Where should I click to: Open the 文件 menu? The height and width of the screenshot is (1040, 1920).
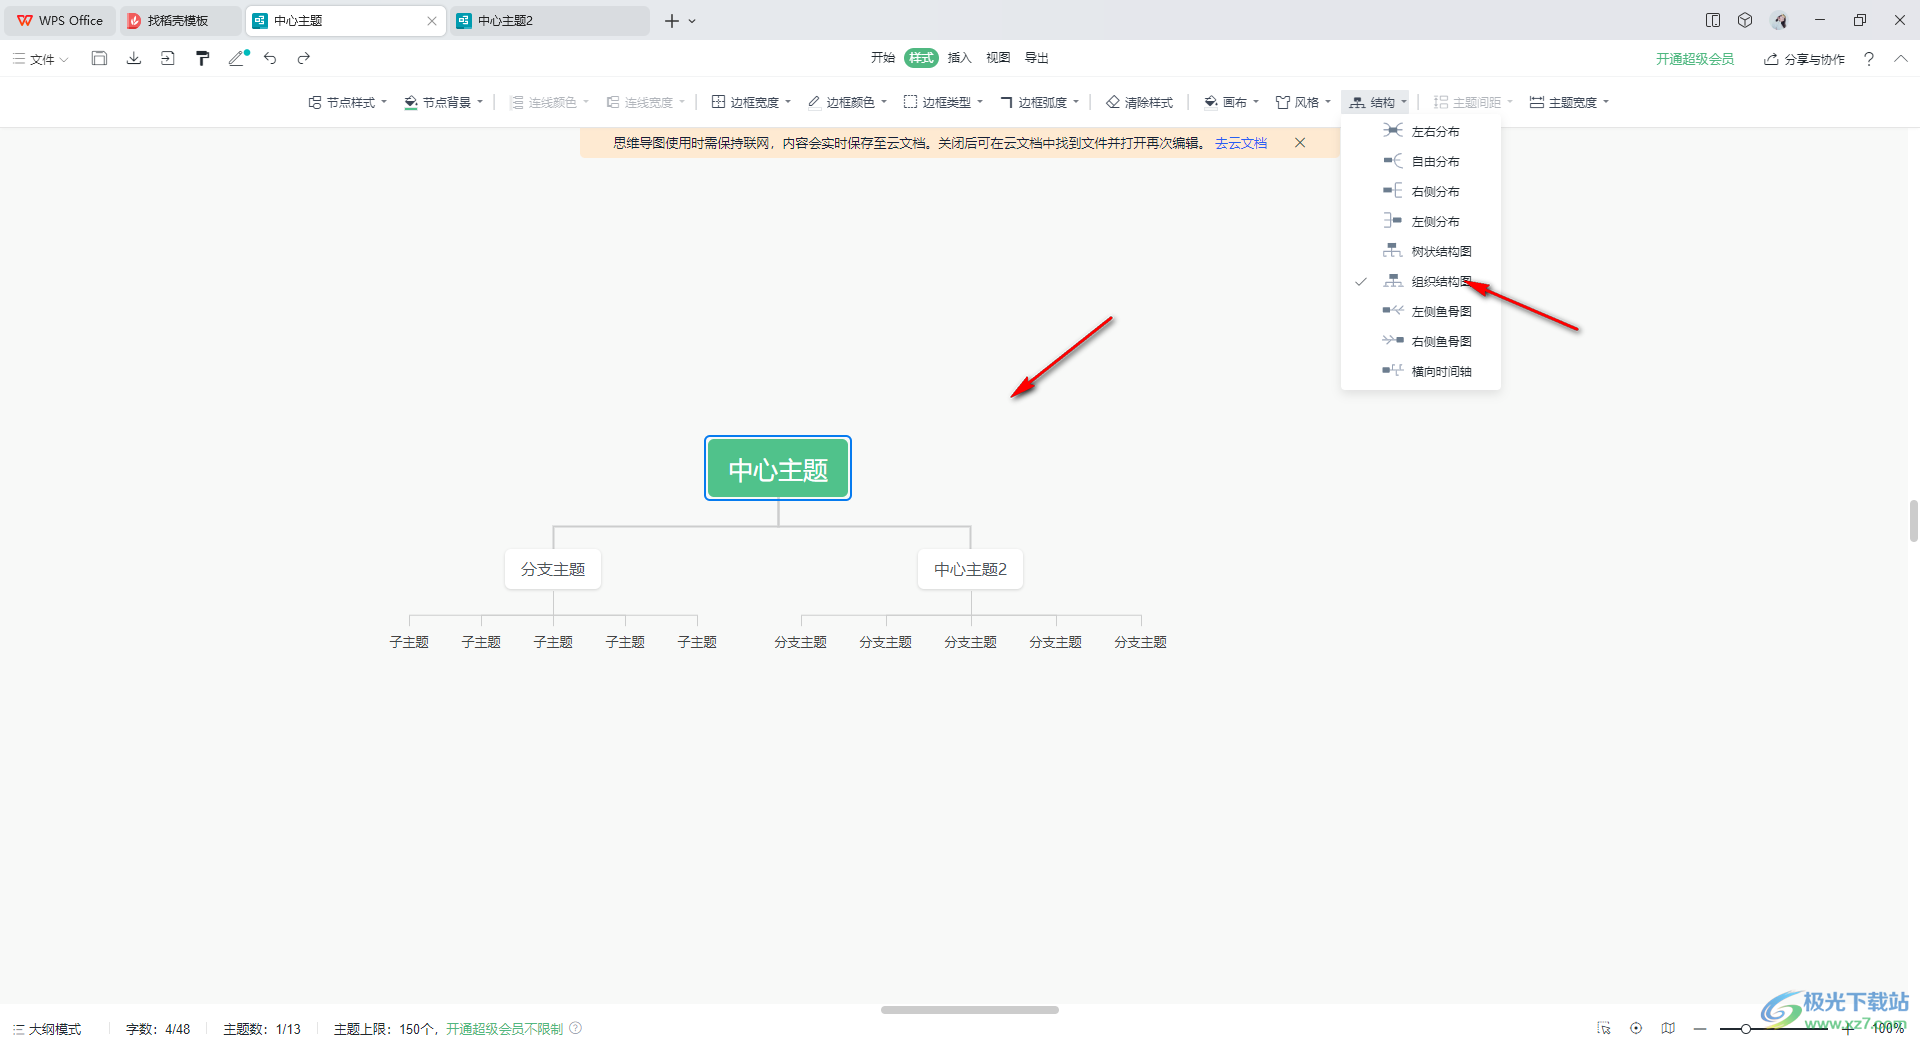pyautogui.click(x=41, y=59)
